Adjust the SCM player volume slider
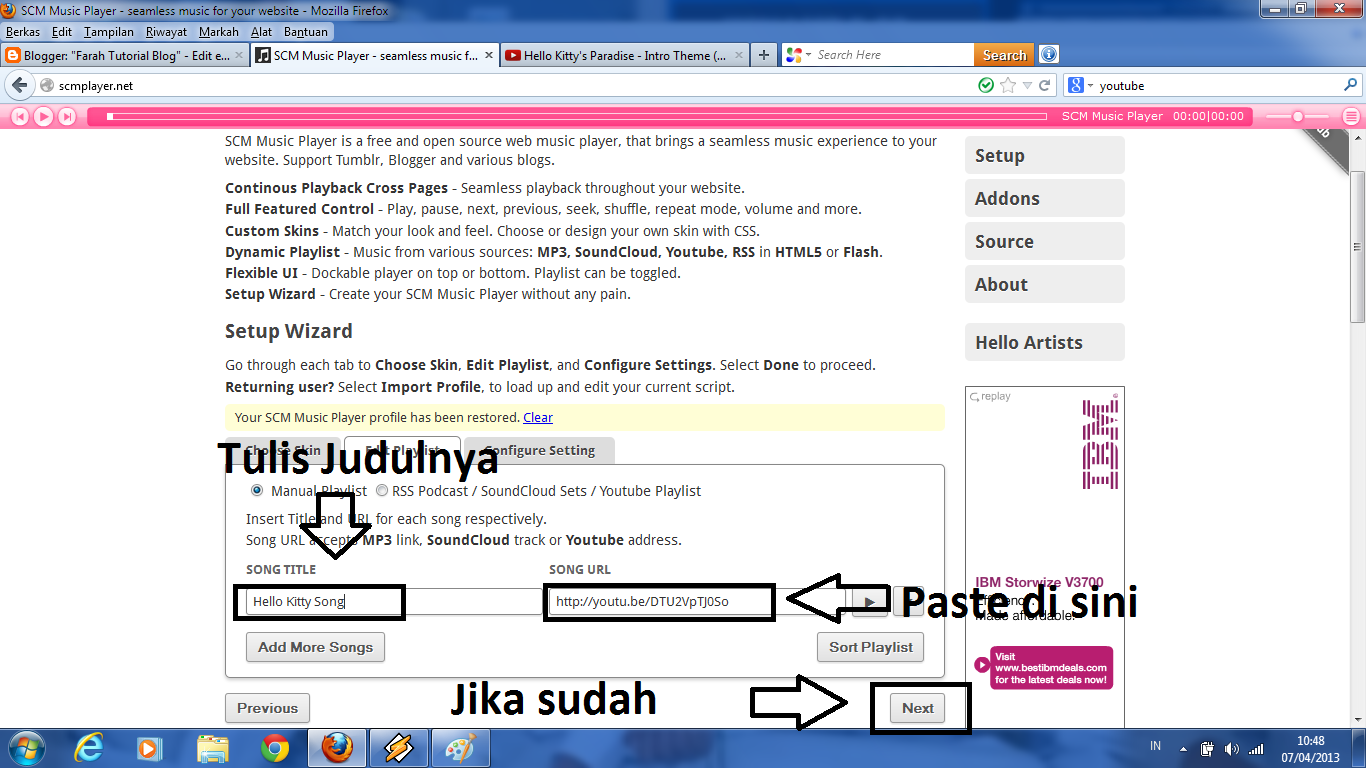Image resolution: width=1366 pixels, height=768 pixels. pyautogui.click(x=1298, y=116)
